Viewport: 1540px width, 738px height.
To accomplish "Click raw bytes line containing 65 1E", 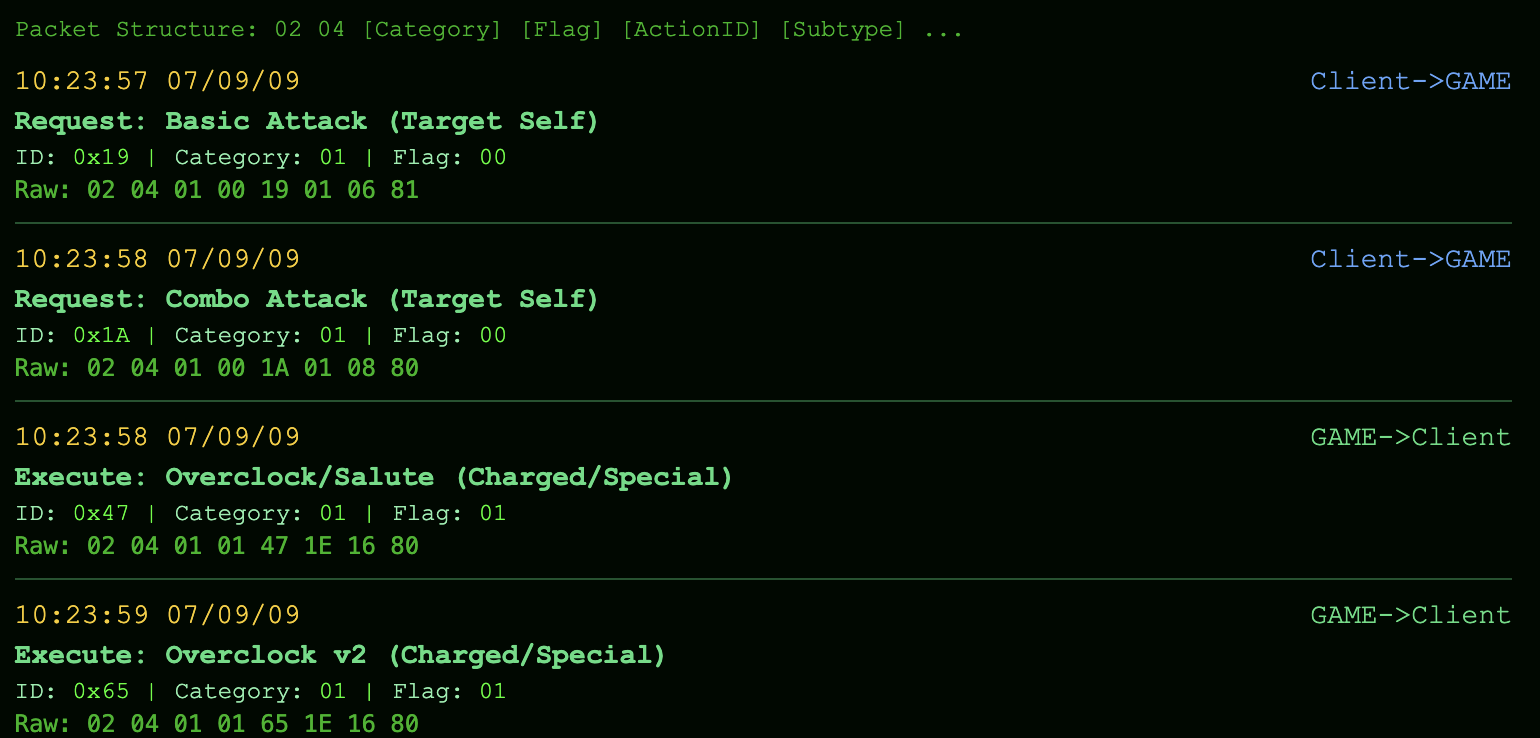I will click(216, 724).
